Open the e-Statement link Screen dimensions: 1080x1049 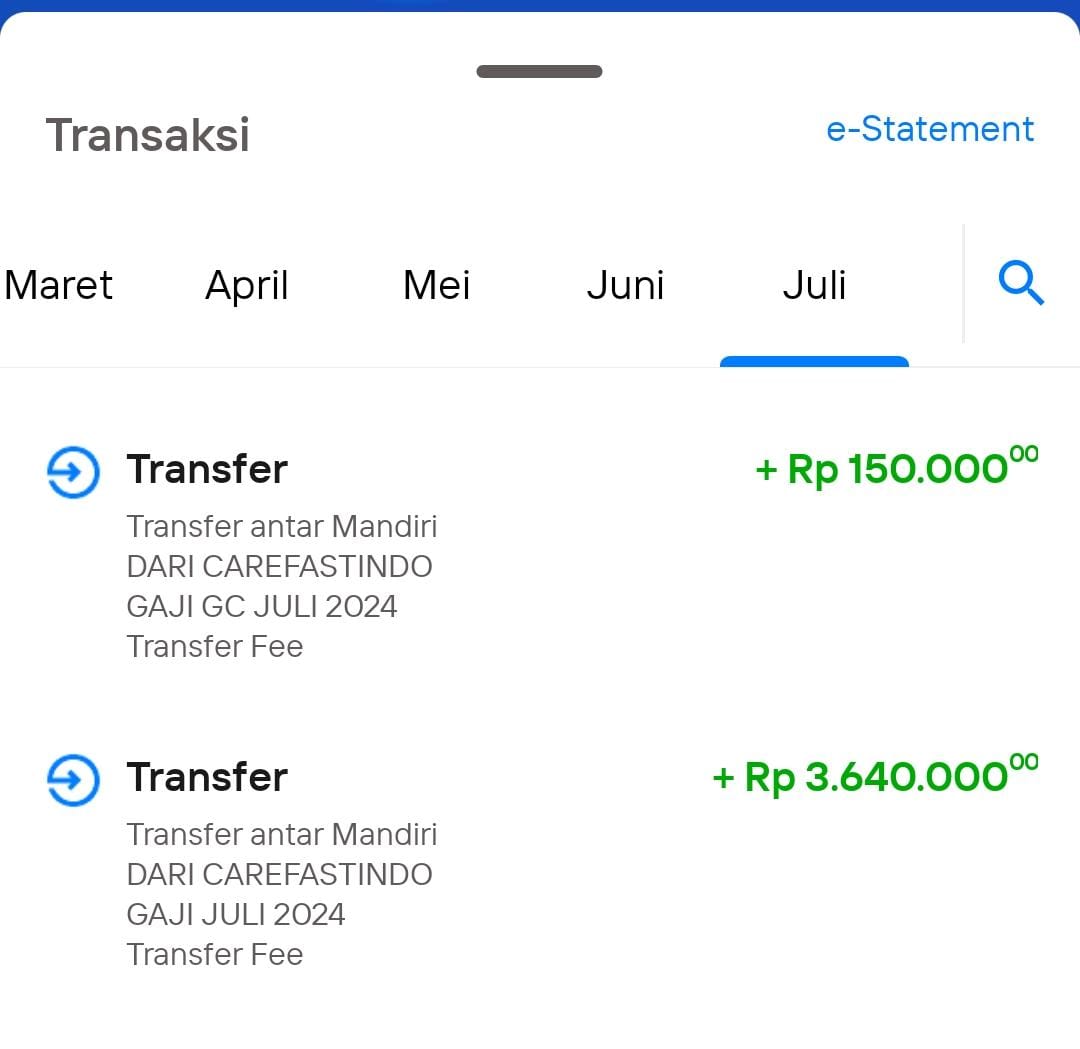tap(930, 129)
